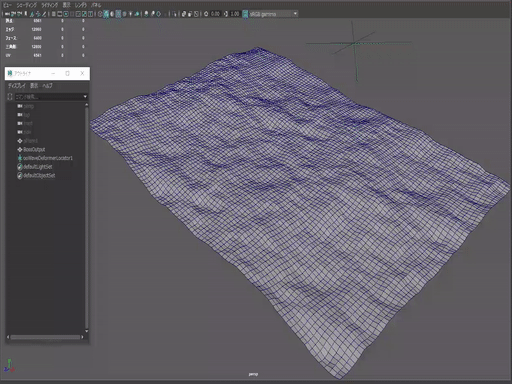
Task: Open the レンダラ panel menu
Action: pos(81,5)
